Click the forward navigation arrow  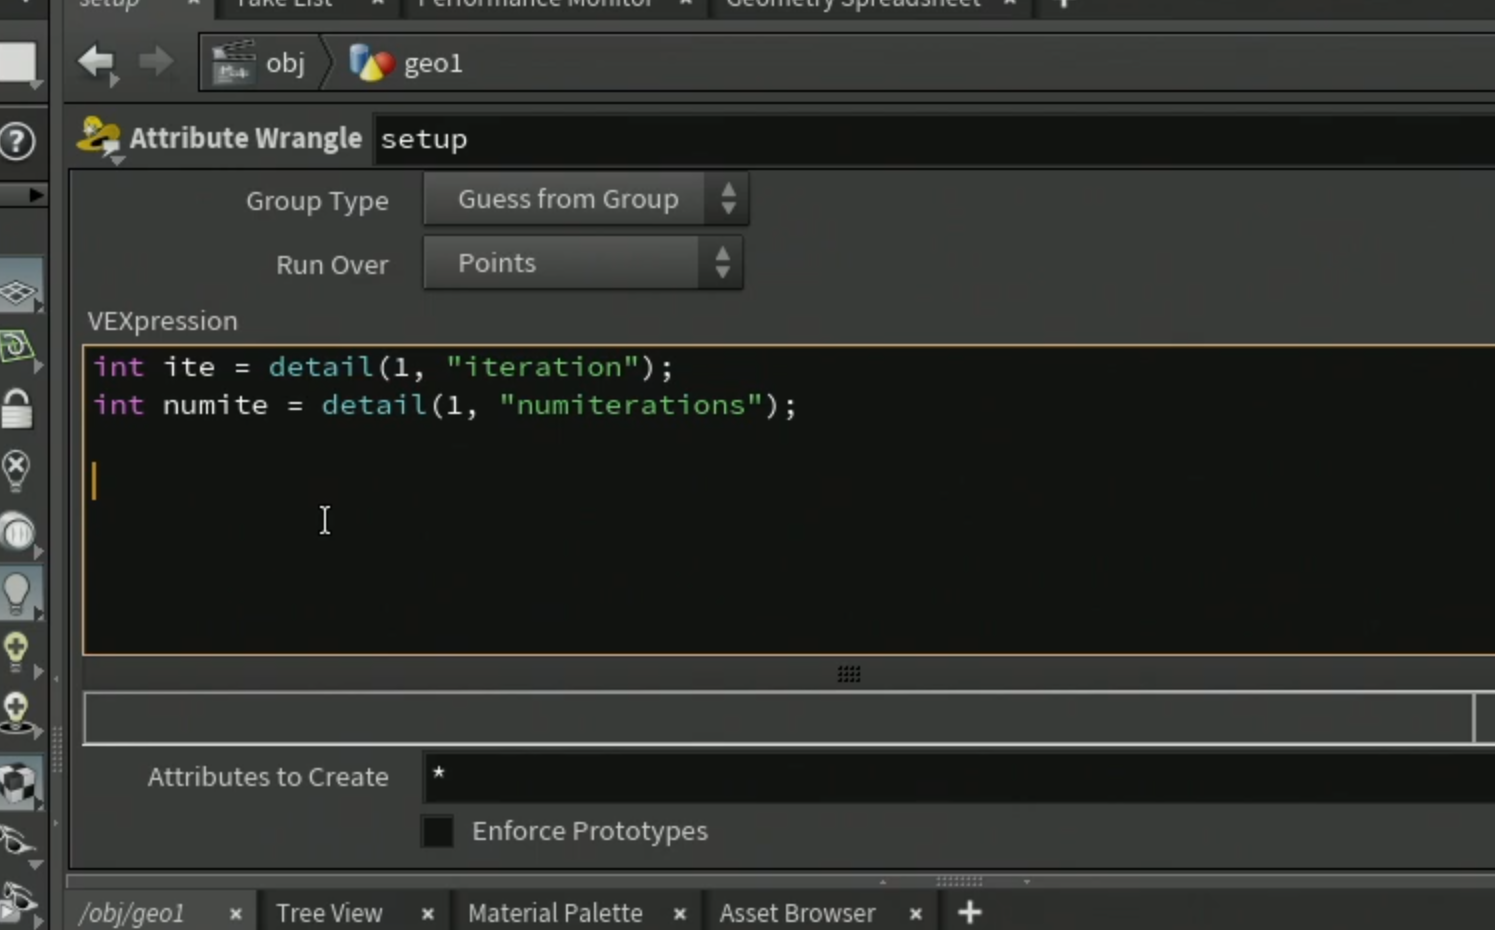(x=155, y=62)
